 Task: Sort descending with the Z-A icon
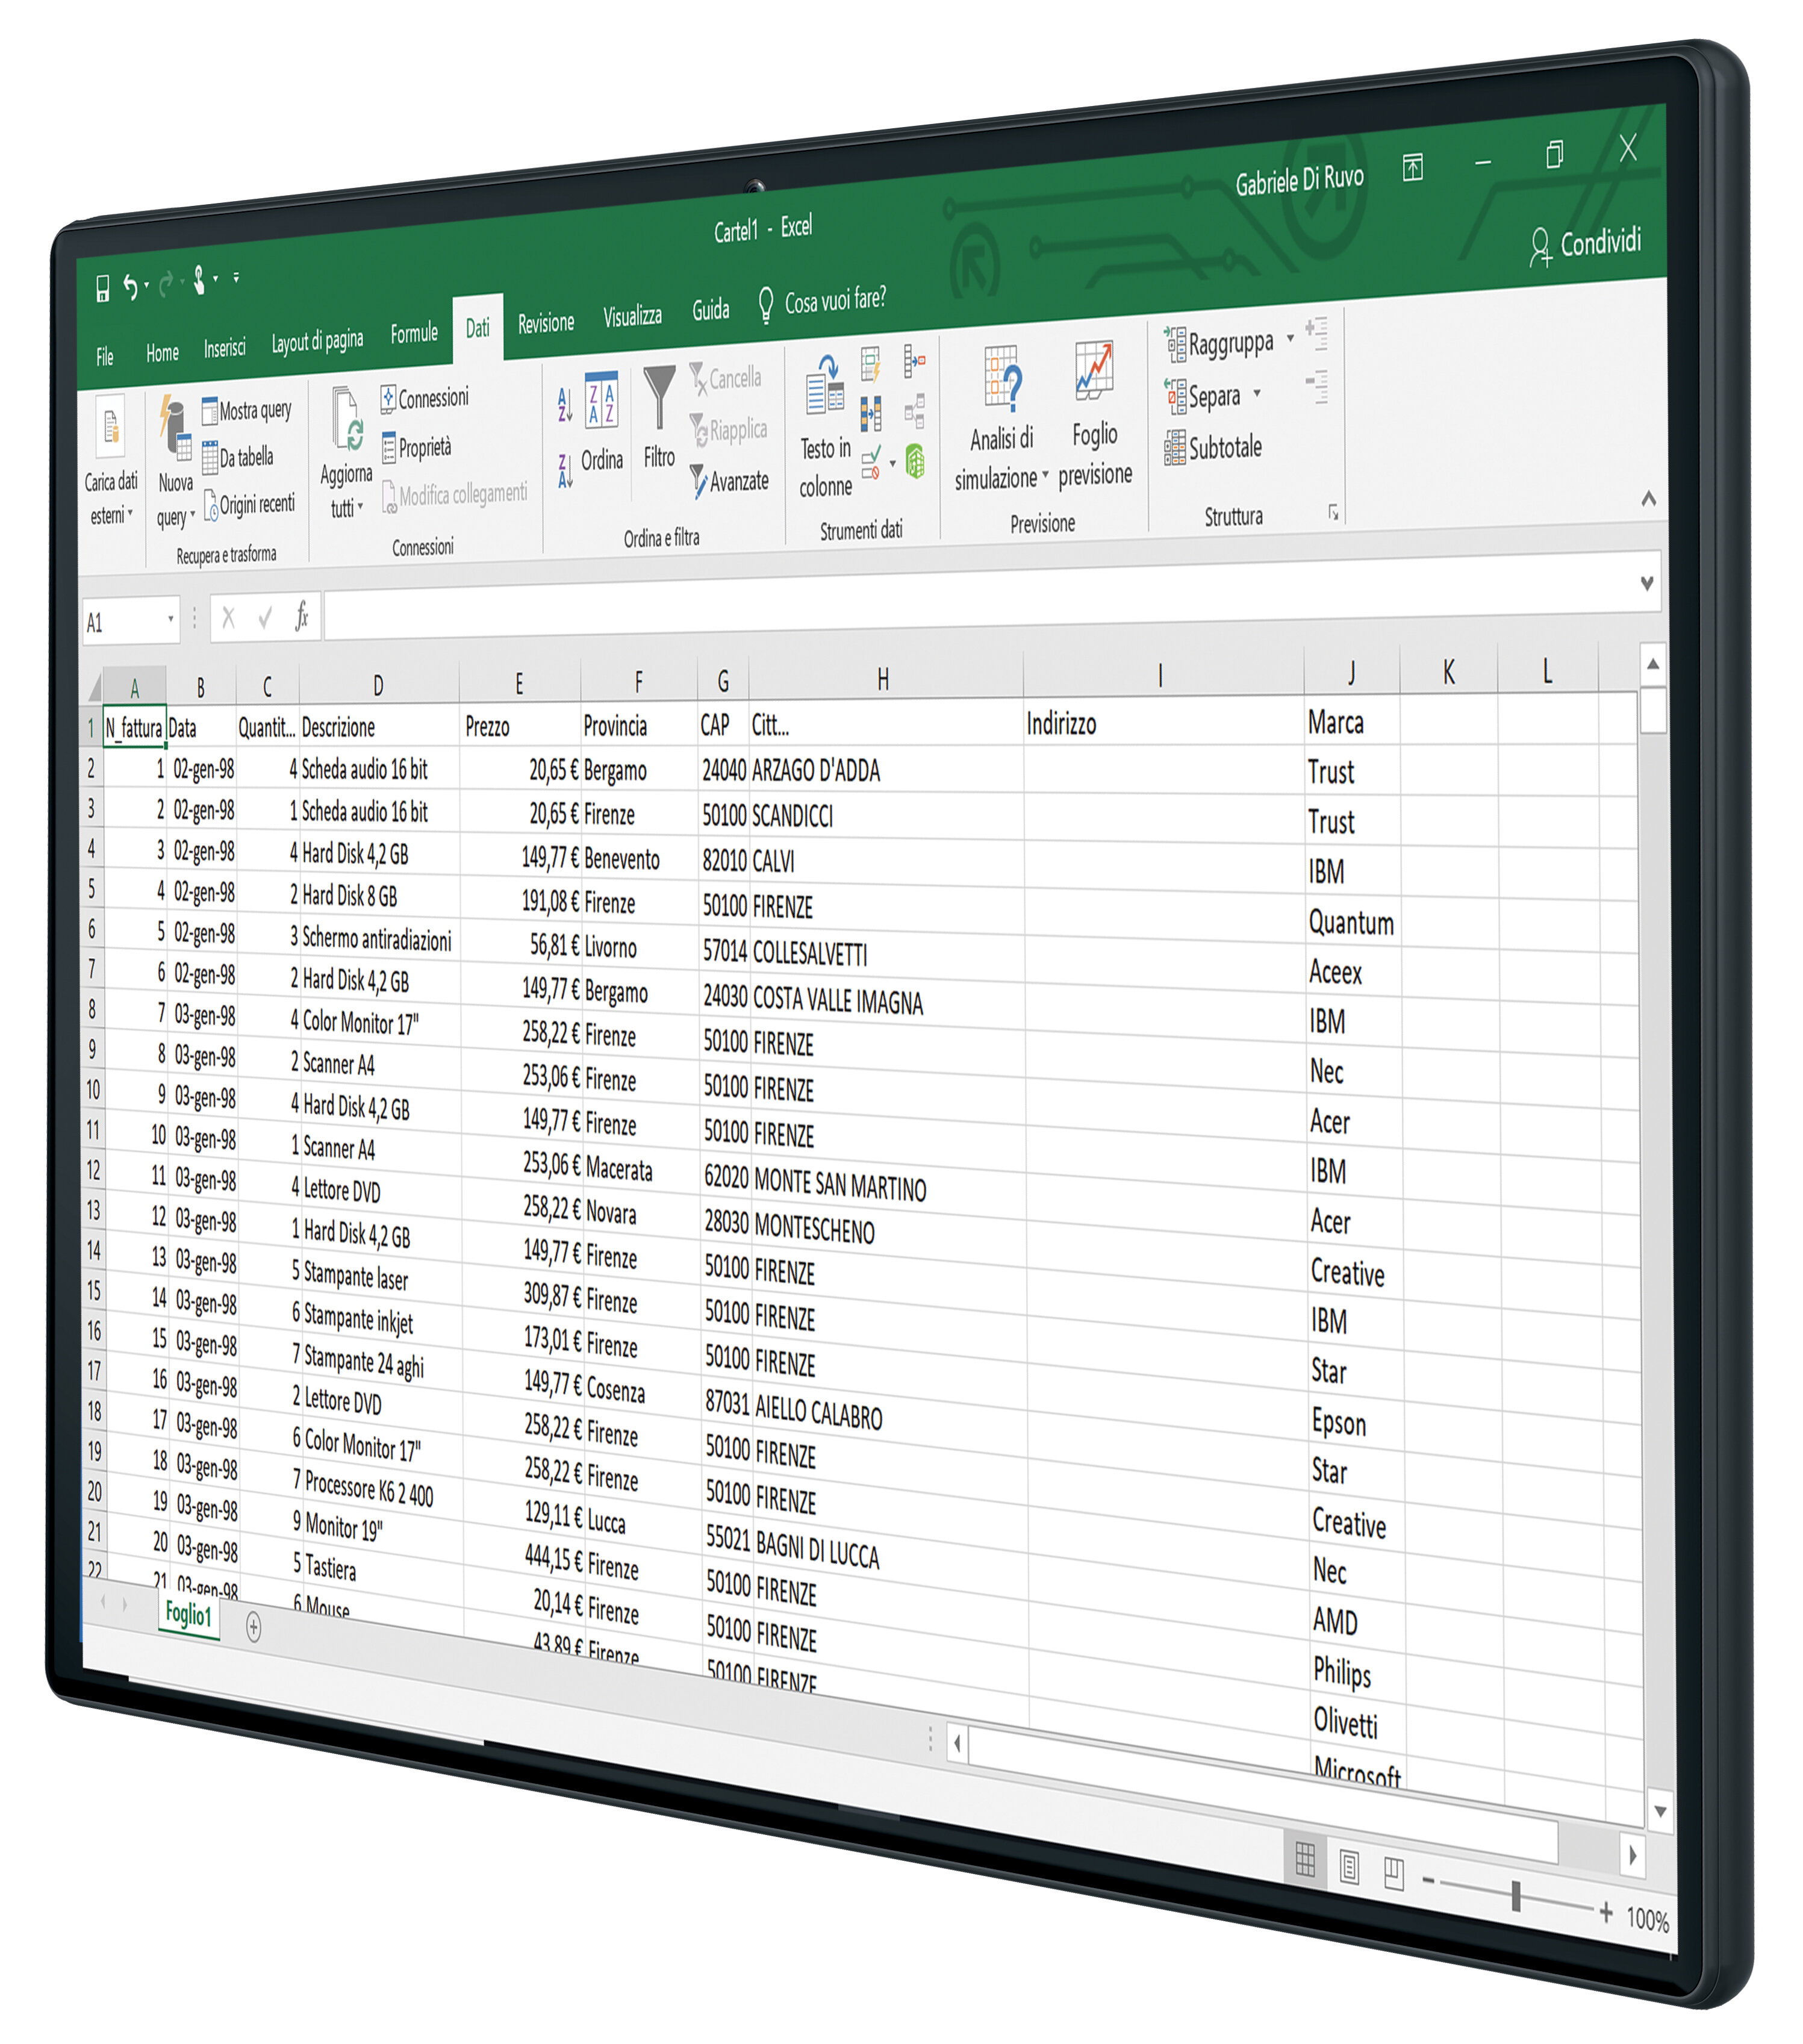[565, 469]
